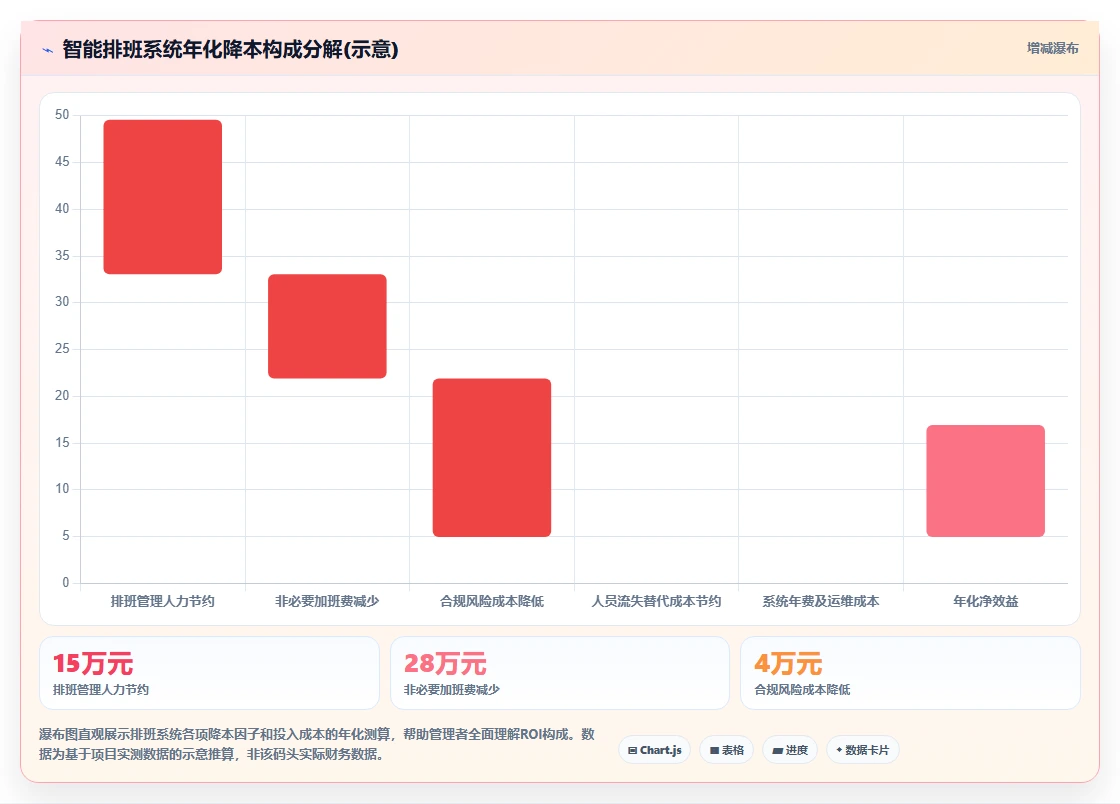The image size is (1120, 804).
Task: Click the 表格 tag chip
Action: [x=726, y=750]
